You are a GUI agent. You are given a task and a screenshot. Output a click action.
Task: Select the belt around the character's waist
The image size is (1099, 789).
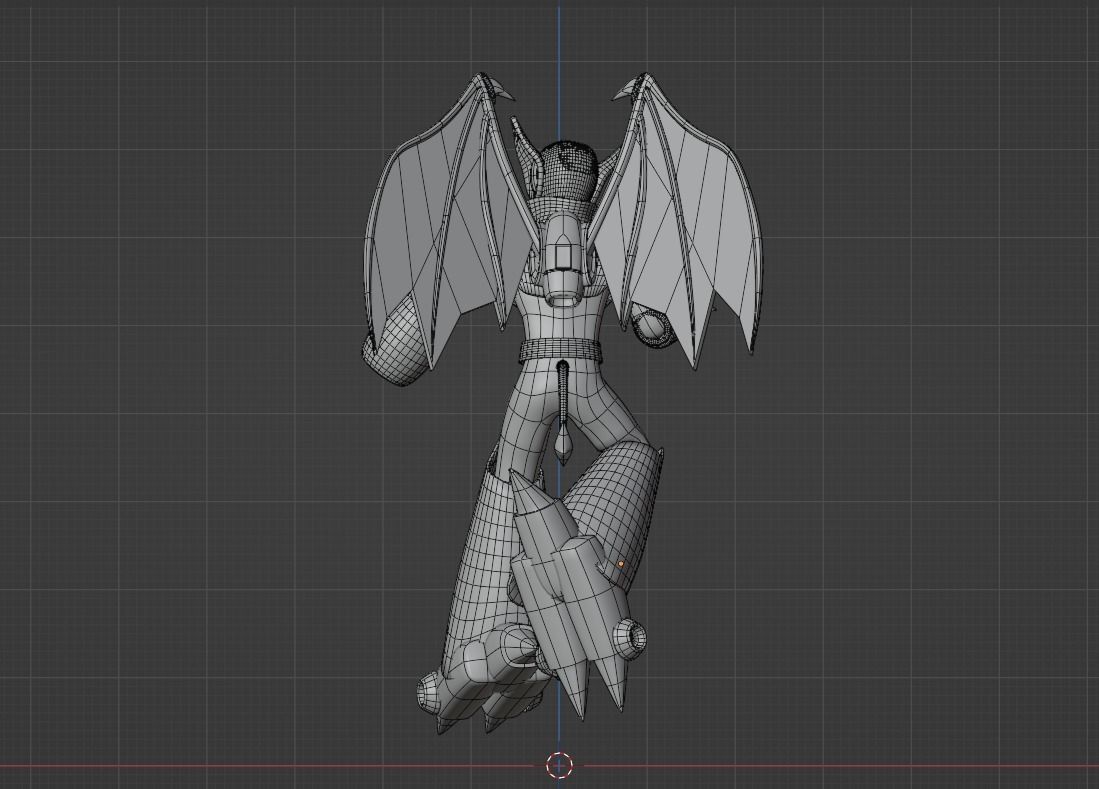click(x=559, y=349)
